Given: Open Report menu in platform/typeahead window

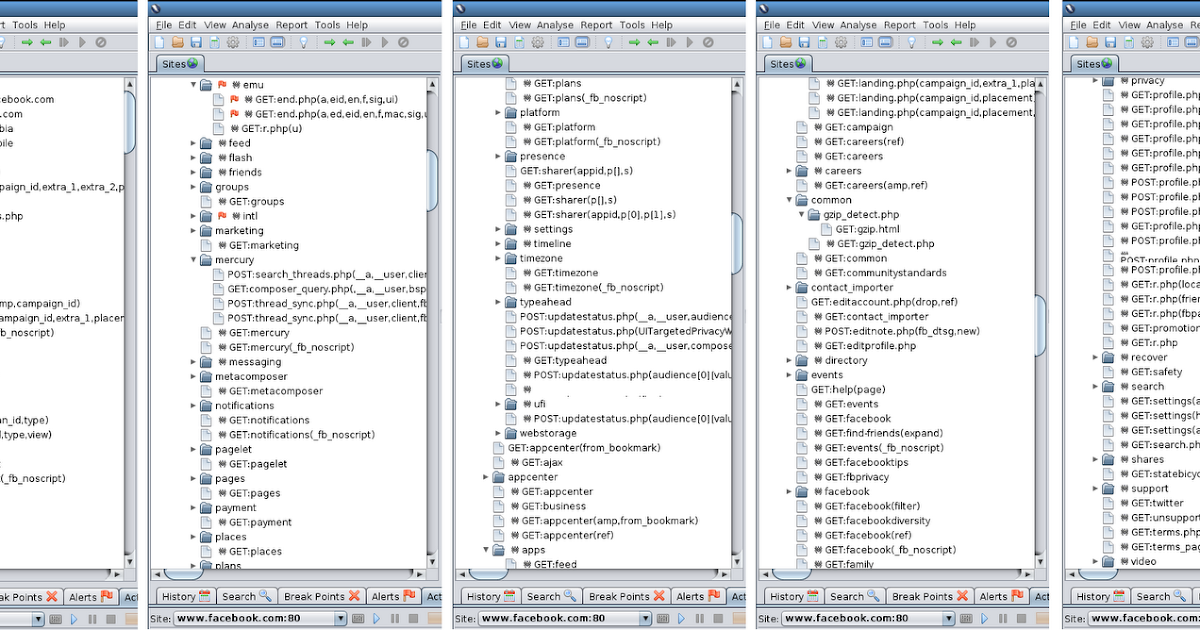Looking at the screenshot, I should coord(597,25).
